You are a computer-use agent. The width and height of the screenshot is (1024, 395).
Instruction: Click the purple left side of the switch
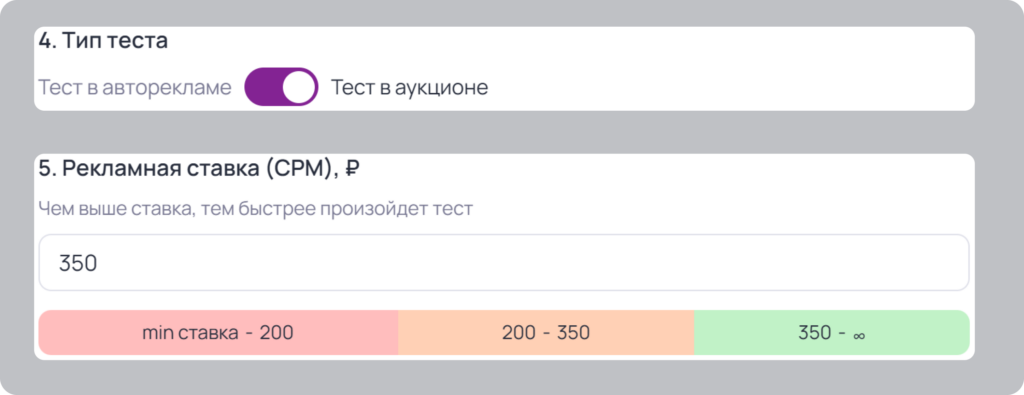pos(263,87)
